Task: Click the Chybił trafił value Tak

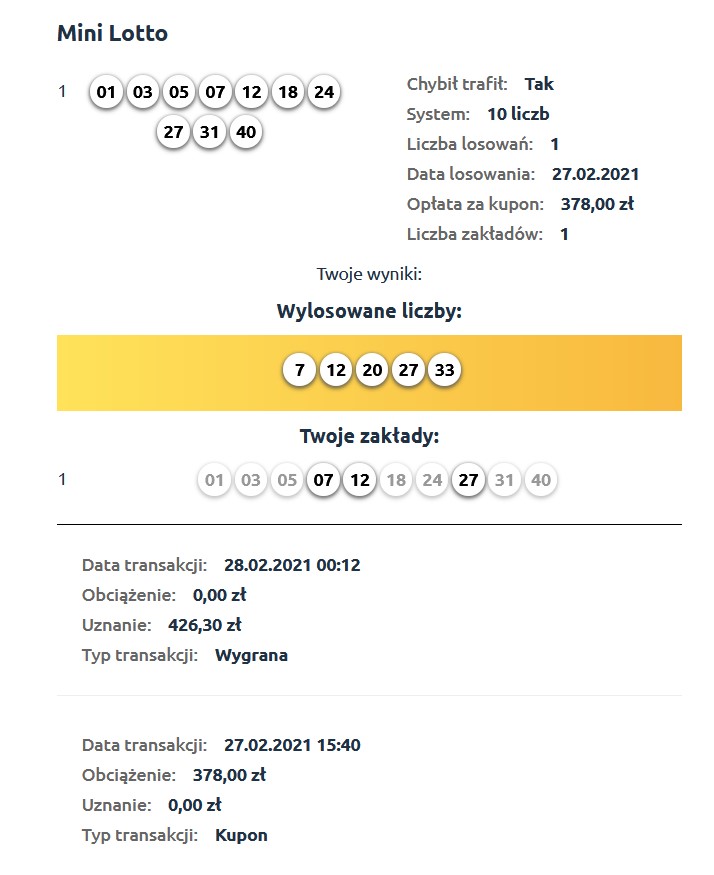Action: click(x=539, y=84)
